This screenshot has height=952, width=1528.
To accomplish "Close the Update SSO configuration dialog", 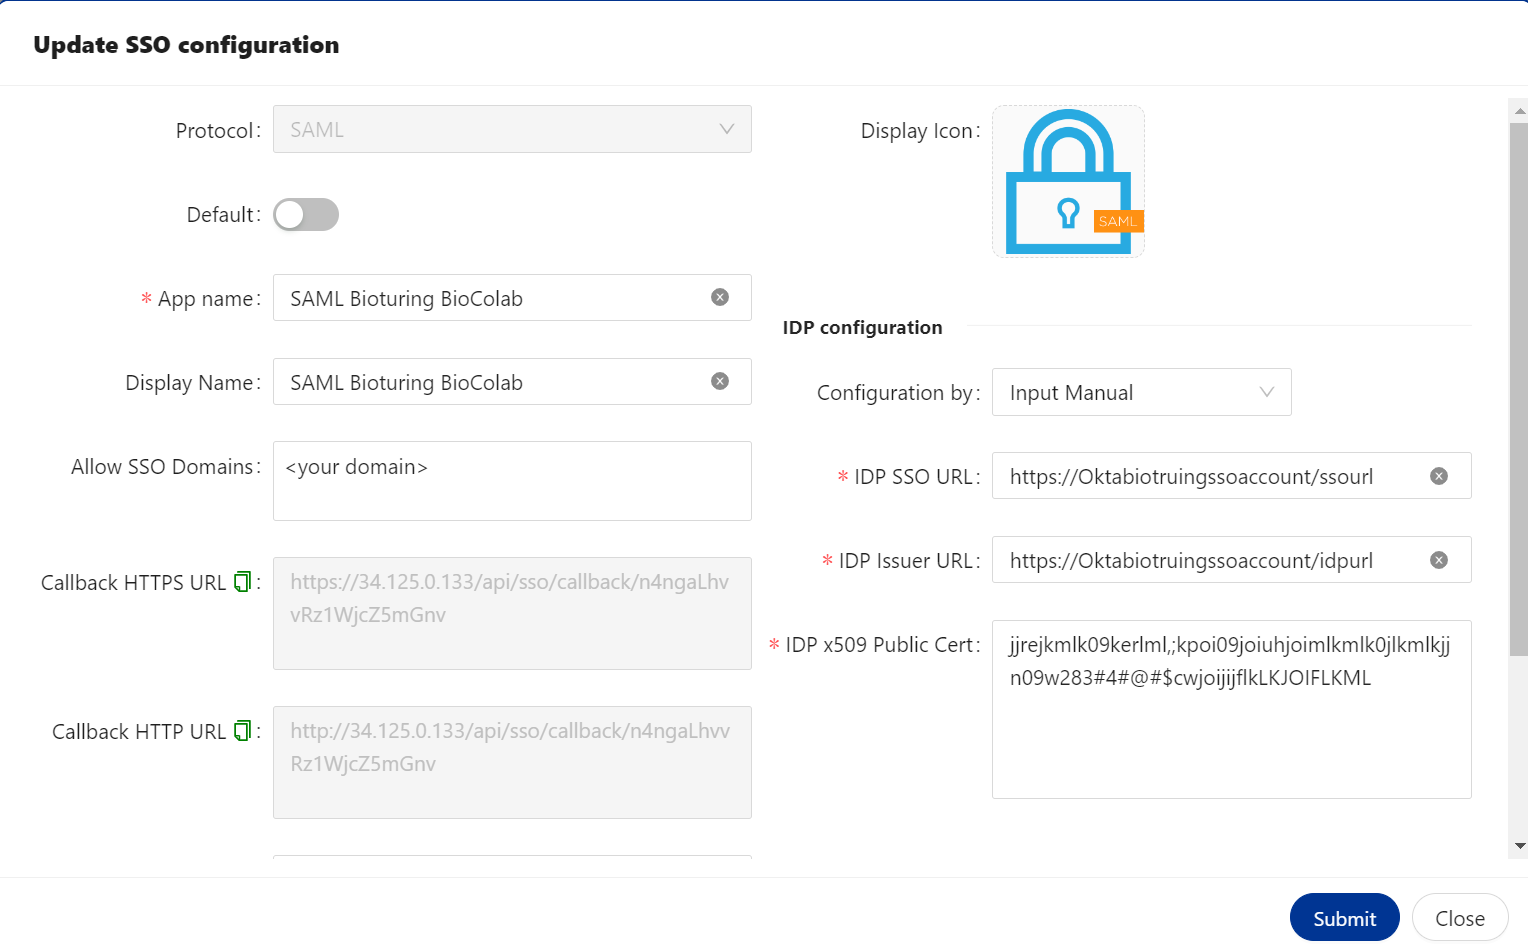I will 1460,917.
